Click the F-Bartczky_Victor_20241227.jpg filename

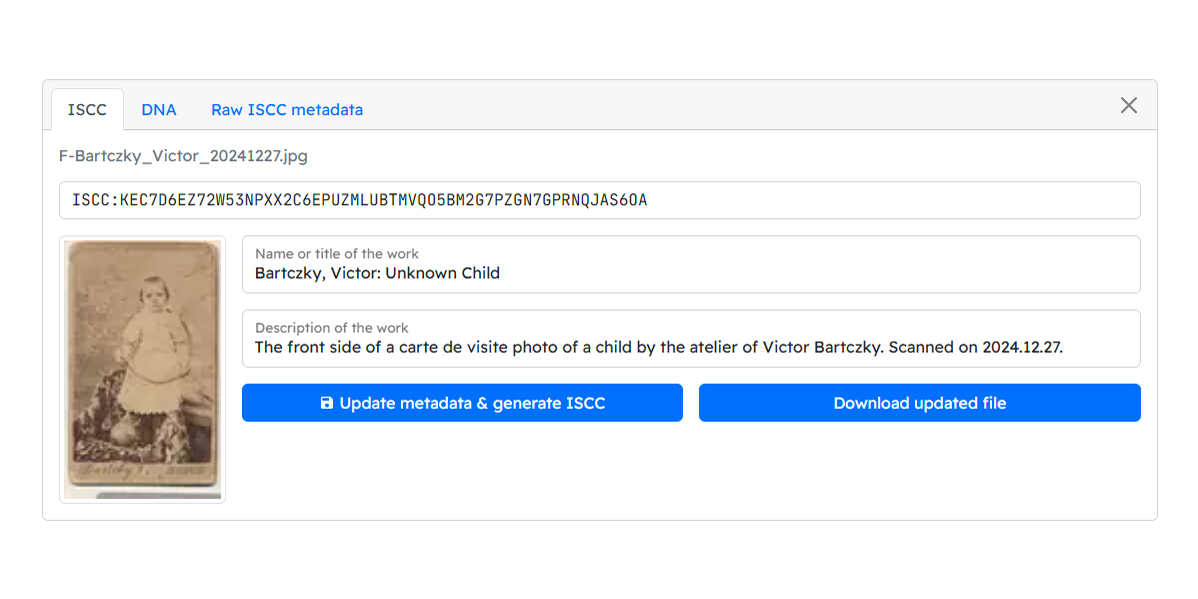point(183,156)
